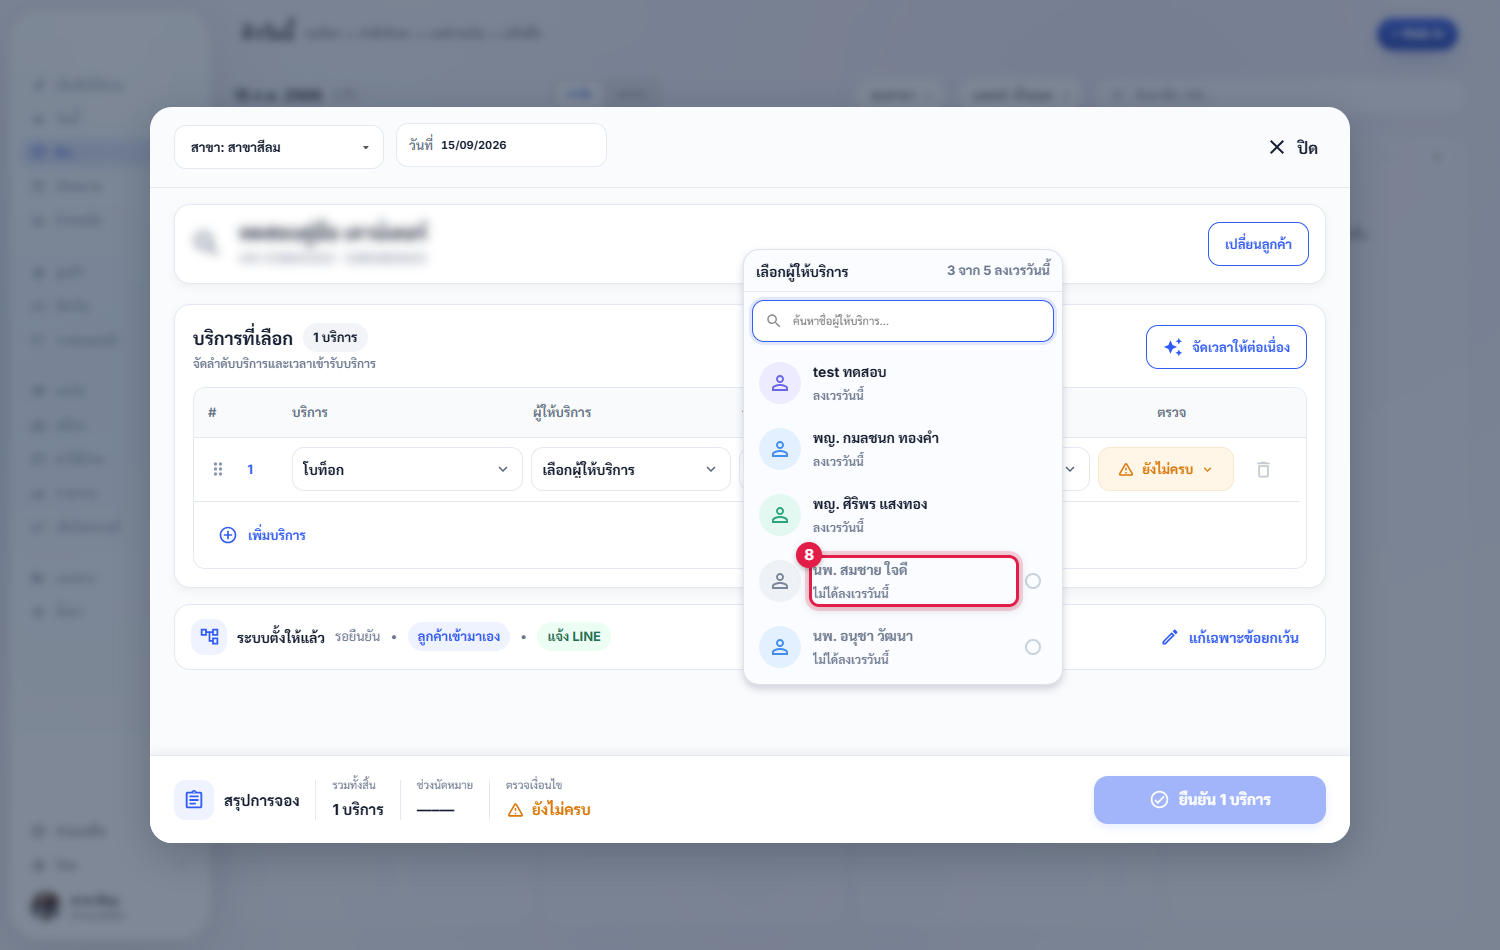Image resolution: width=1500 pixels, height=950 pixels.
Task: Click avatar icon of พญ. กมลชนก ทองคำ
Action: pyautogui.click(x=780, y=449)
